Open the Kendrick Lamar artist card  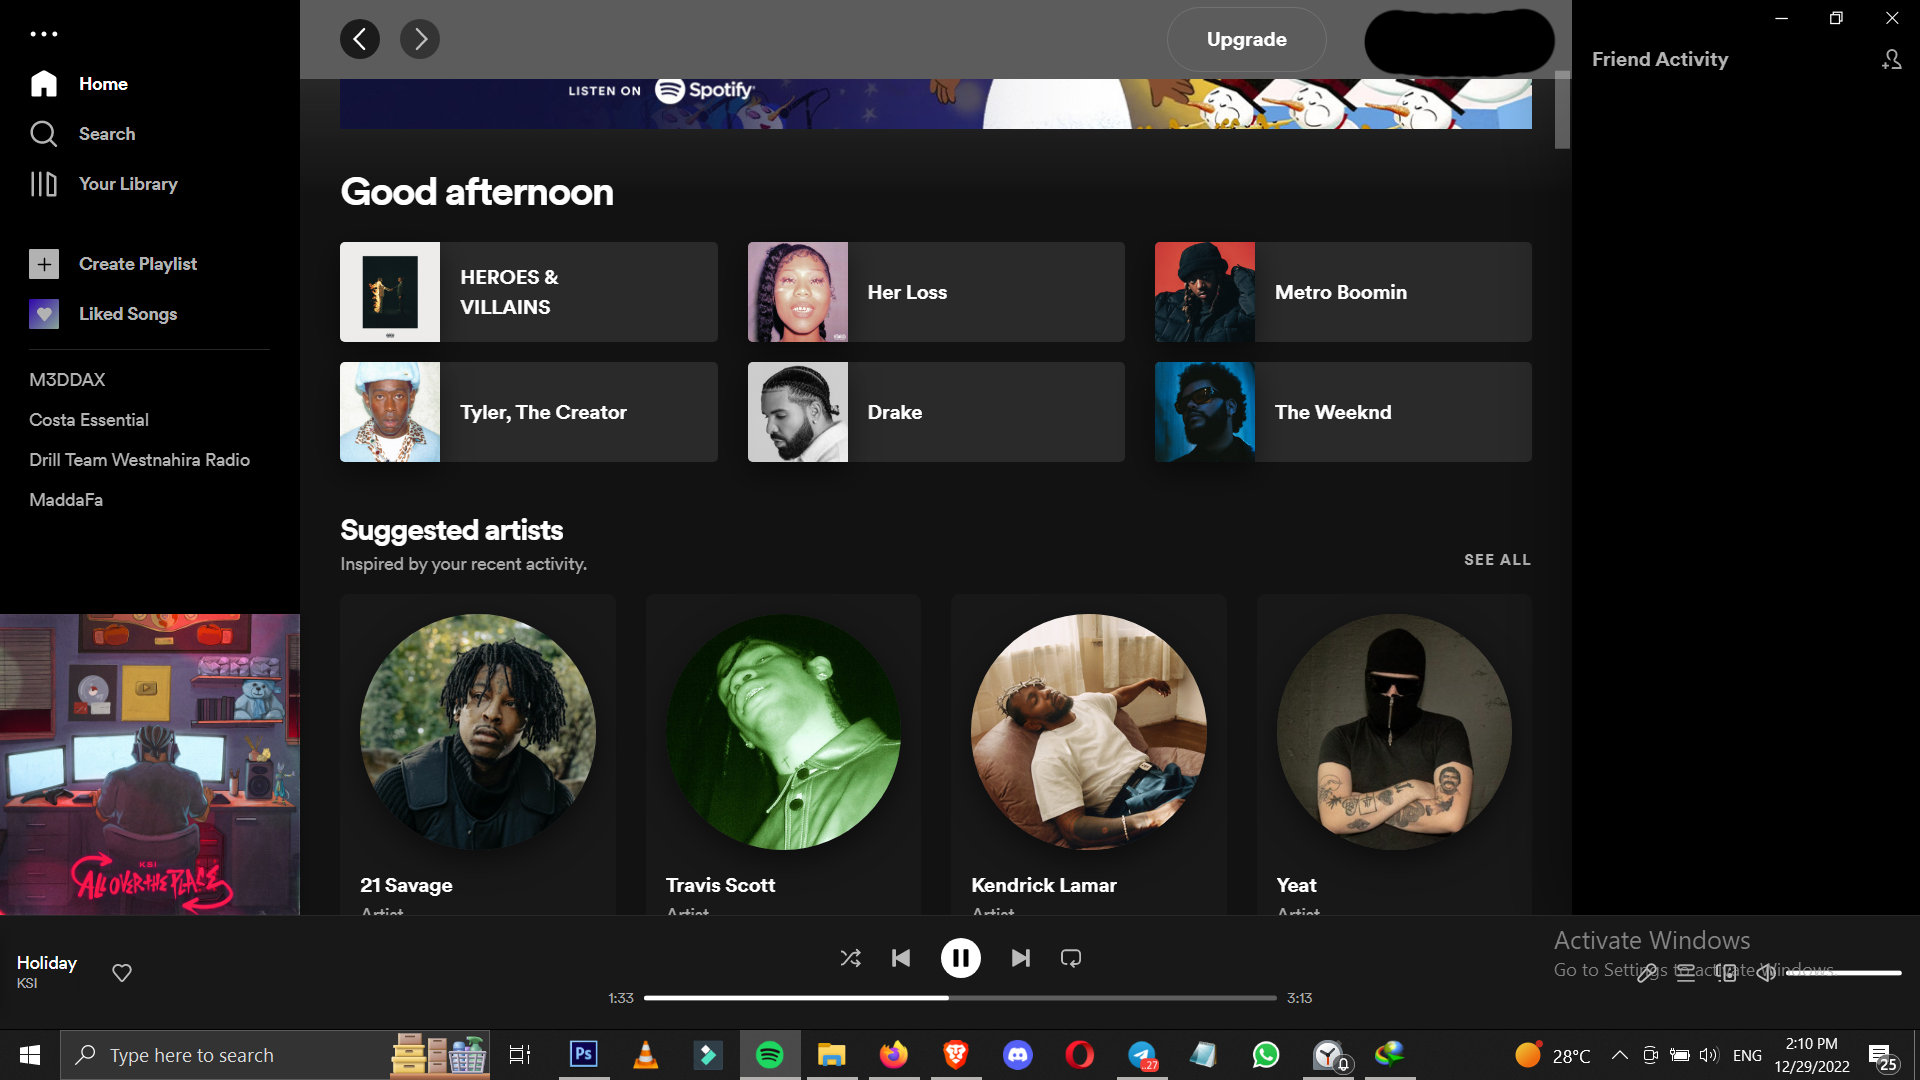(1089, 755)
